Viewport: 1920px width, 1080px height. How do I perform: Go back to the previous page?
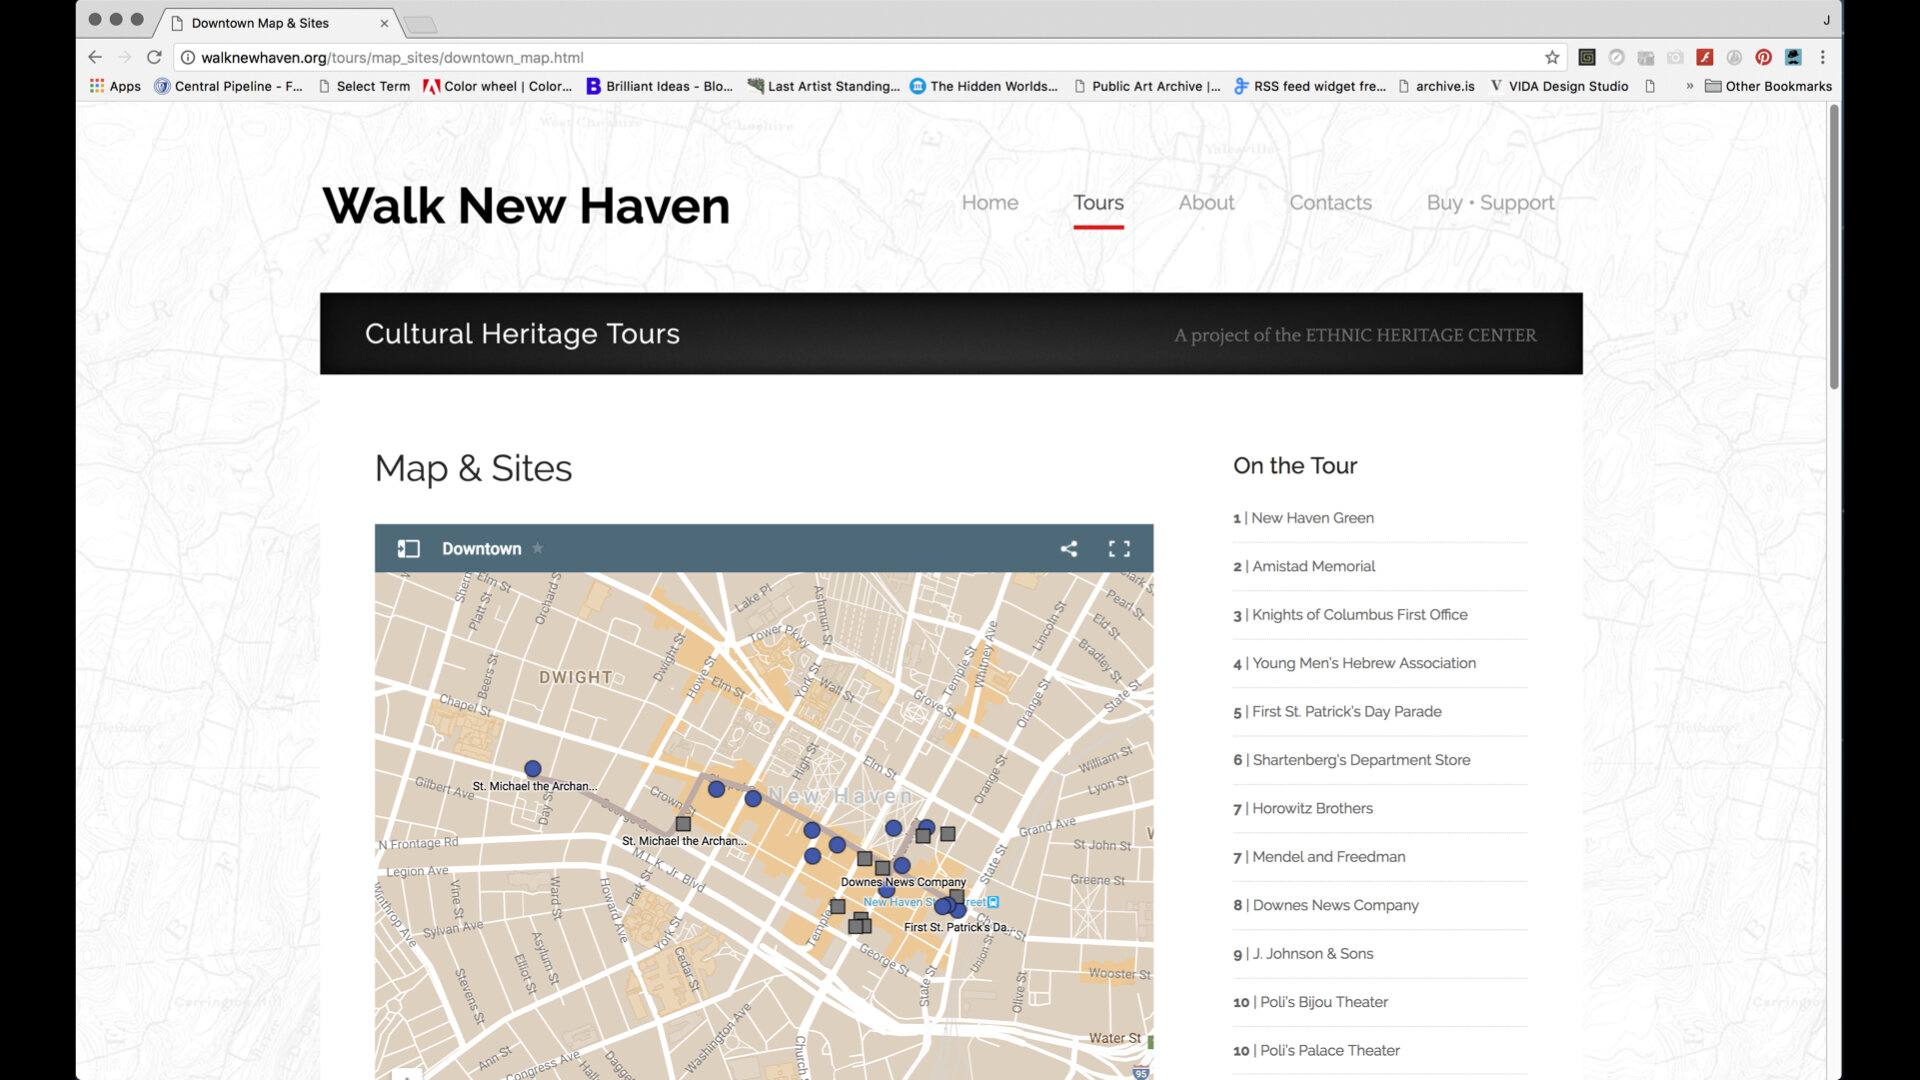[x=95, y=57]
